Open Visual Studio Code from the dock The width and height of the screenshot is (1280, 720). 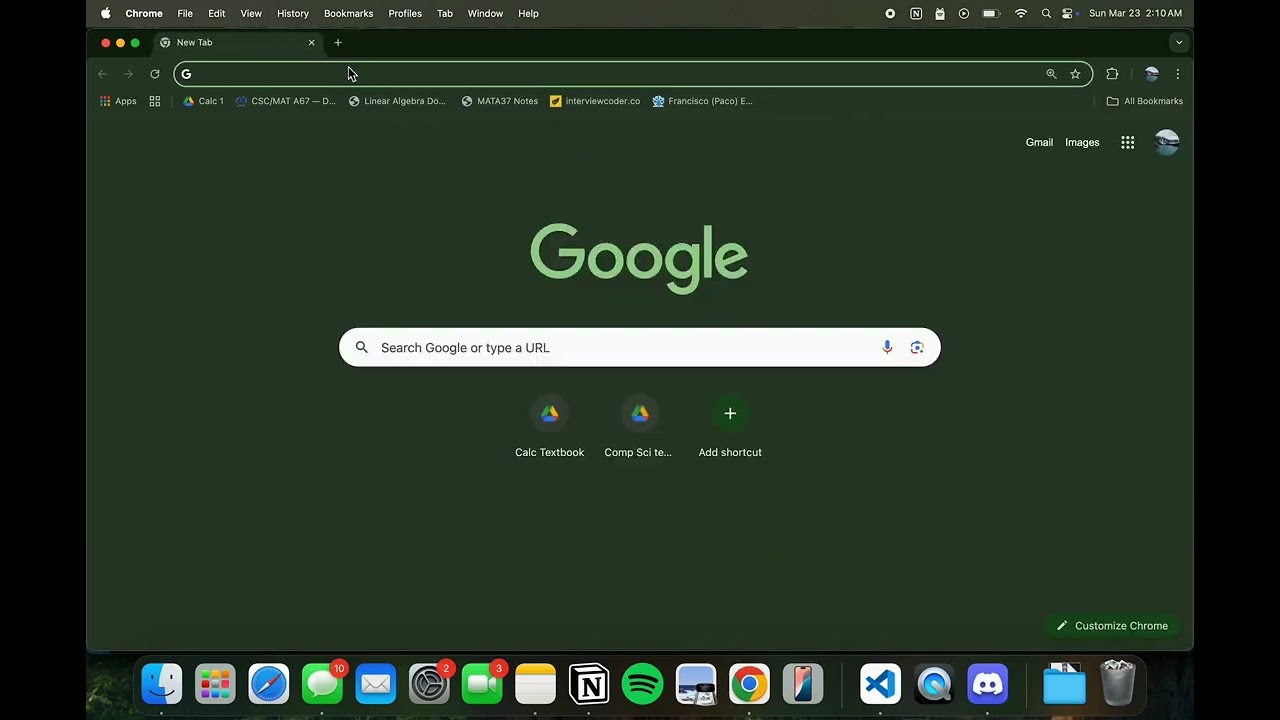(x=881, y=685)
